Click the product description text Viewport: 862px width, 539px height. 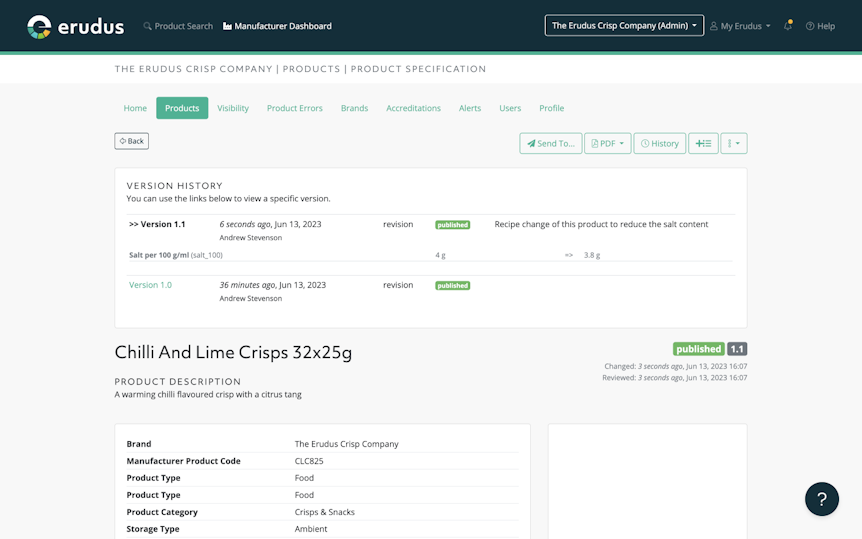208,394
